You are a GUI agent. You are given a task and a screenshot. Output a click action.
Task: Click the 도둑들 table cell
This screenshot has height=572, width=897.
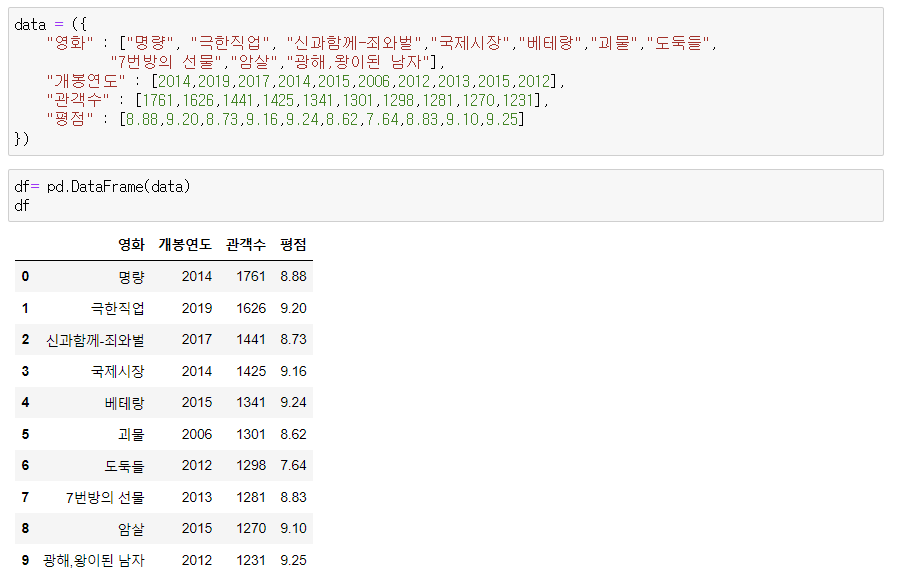pyautogui.click(x=125, y=466)
